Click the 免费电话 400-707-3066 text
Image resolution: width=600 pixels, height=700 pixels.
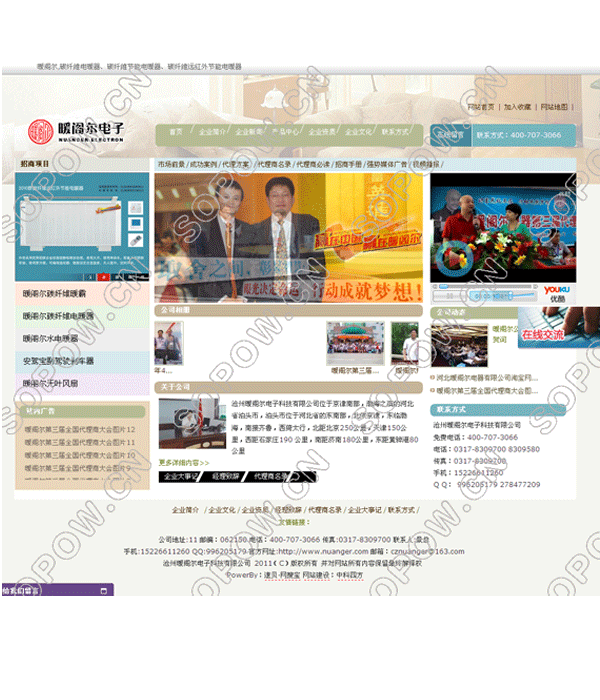pos(475,438)
